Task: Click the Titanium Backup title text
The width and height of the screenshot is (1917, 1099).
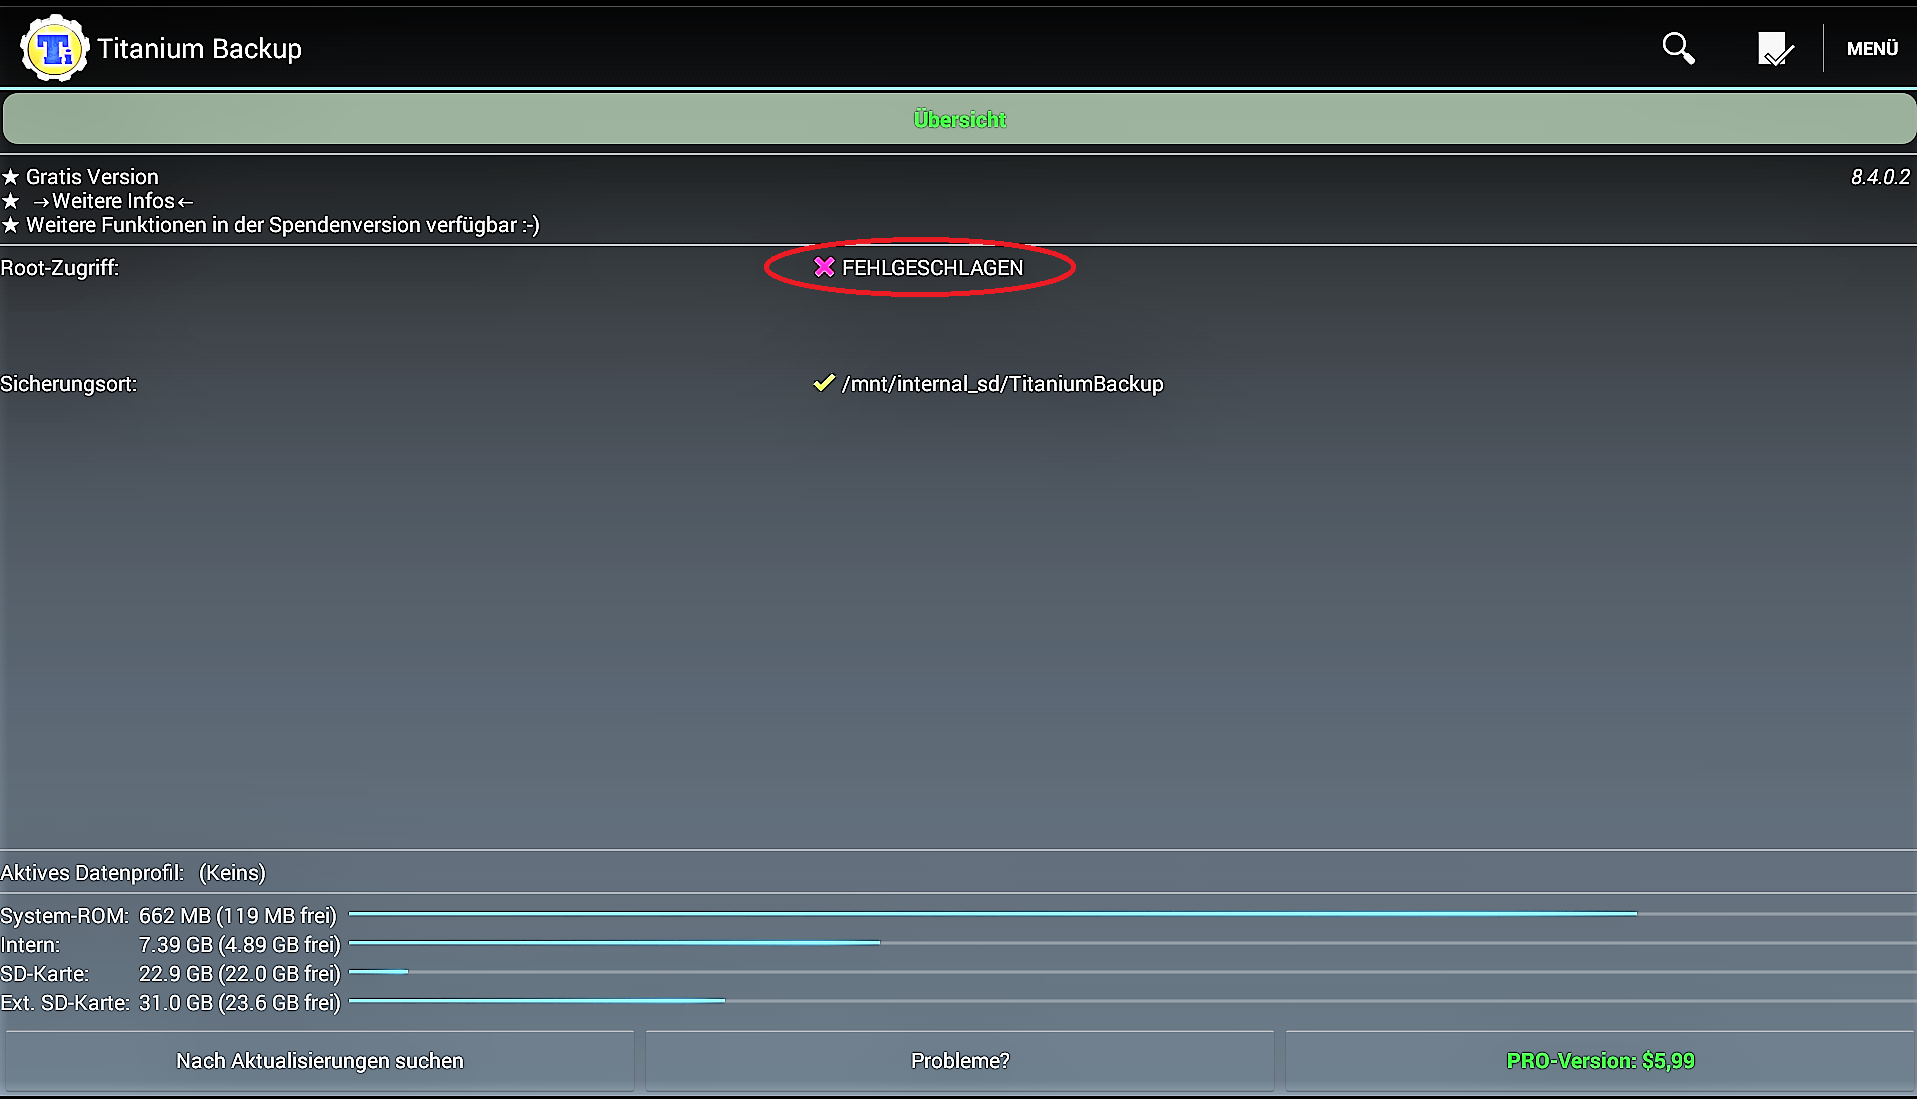Action: (x=199, y=49)
